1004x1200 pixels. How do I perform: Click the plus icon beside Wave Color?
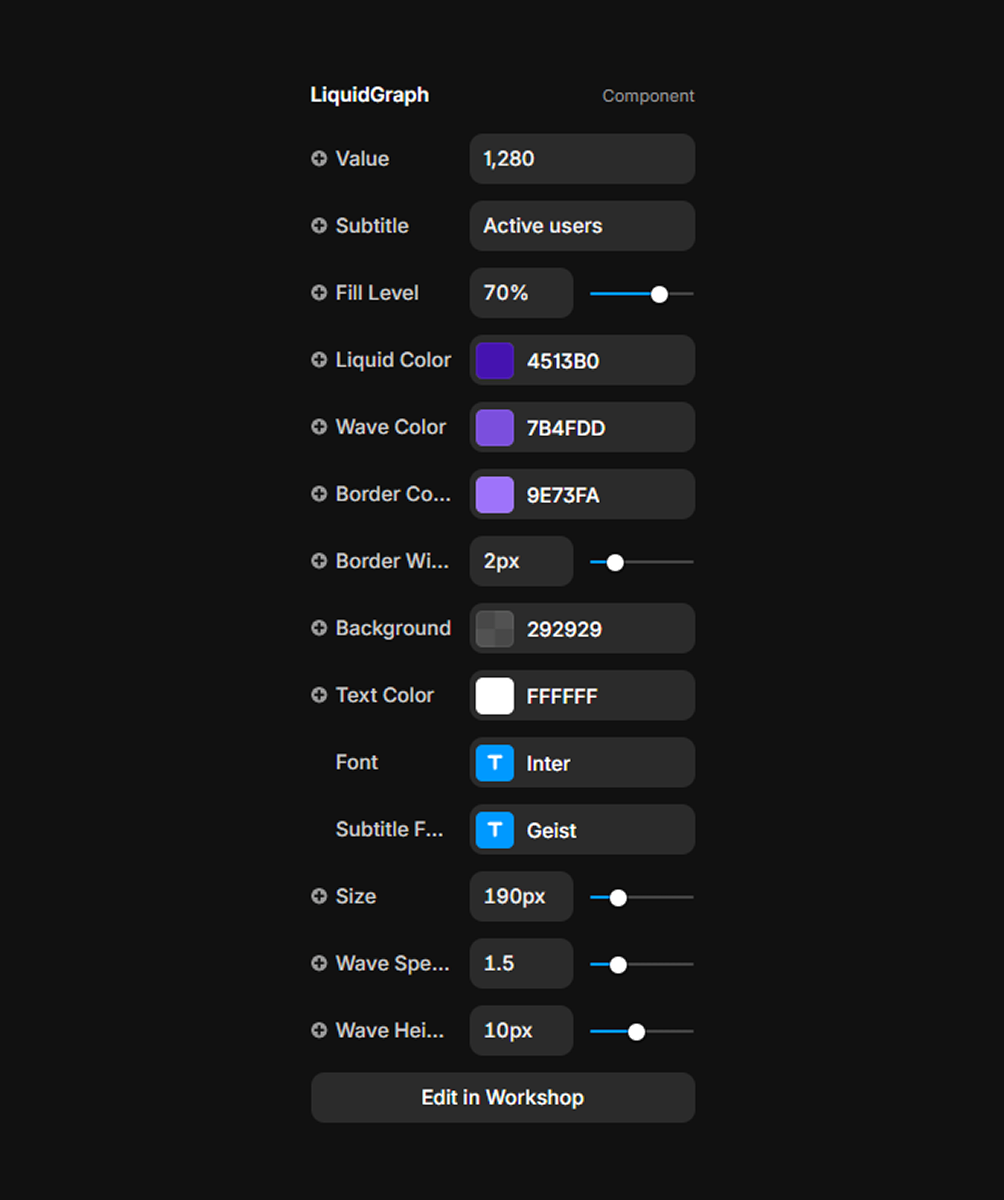319,427
